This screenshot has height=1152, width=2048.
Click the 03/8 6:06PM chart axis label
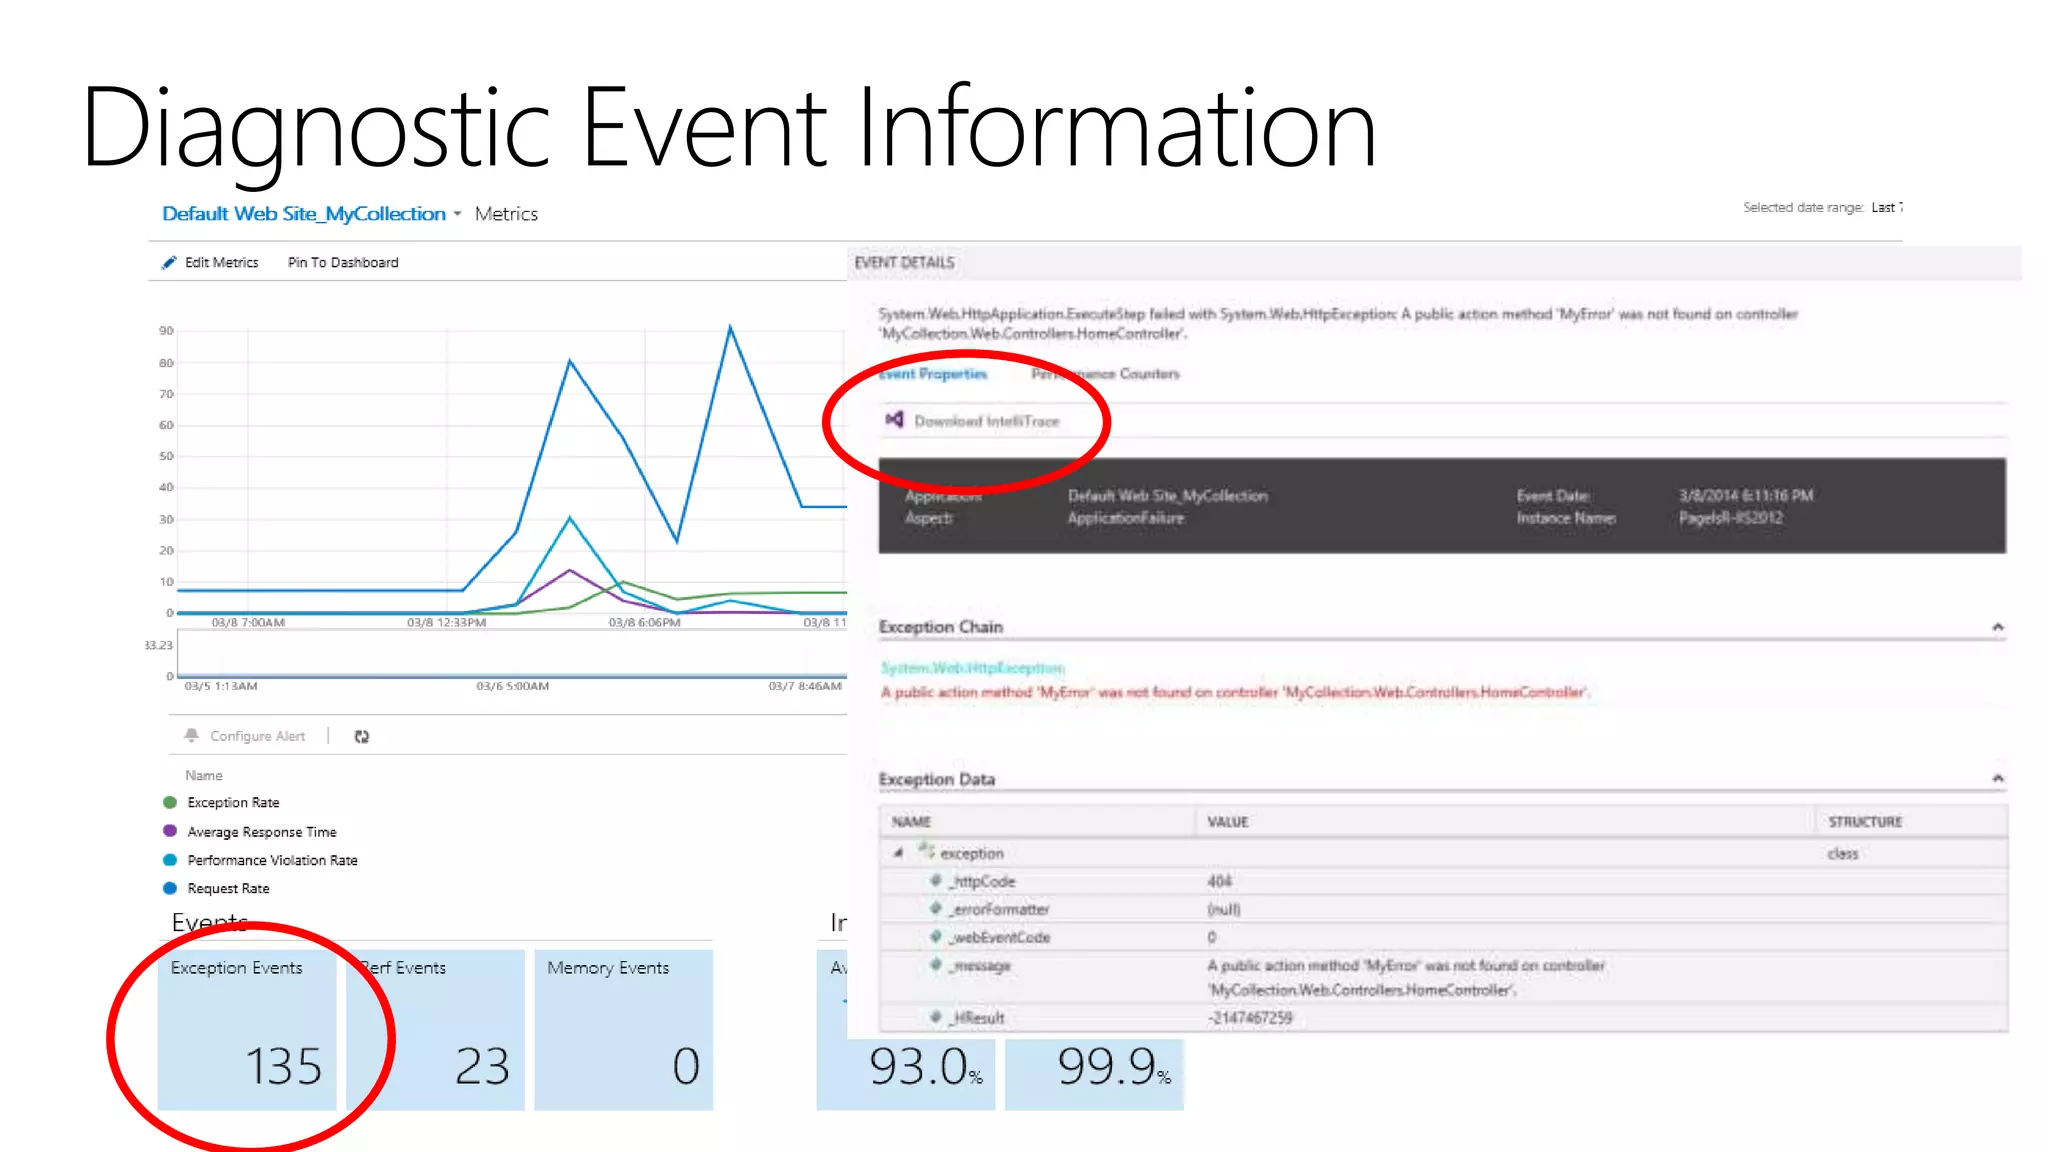point(644,623)
